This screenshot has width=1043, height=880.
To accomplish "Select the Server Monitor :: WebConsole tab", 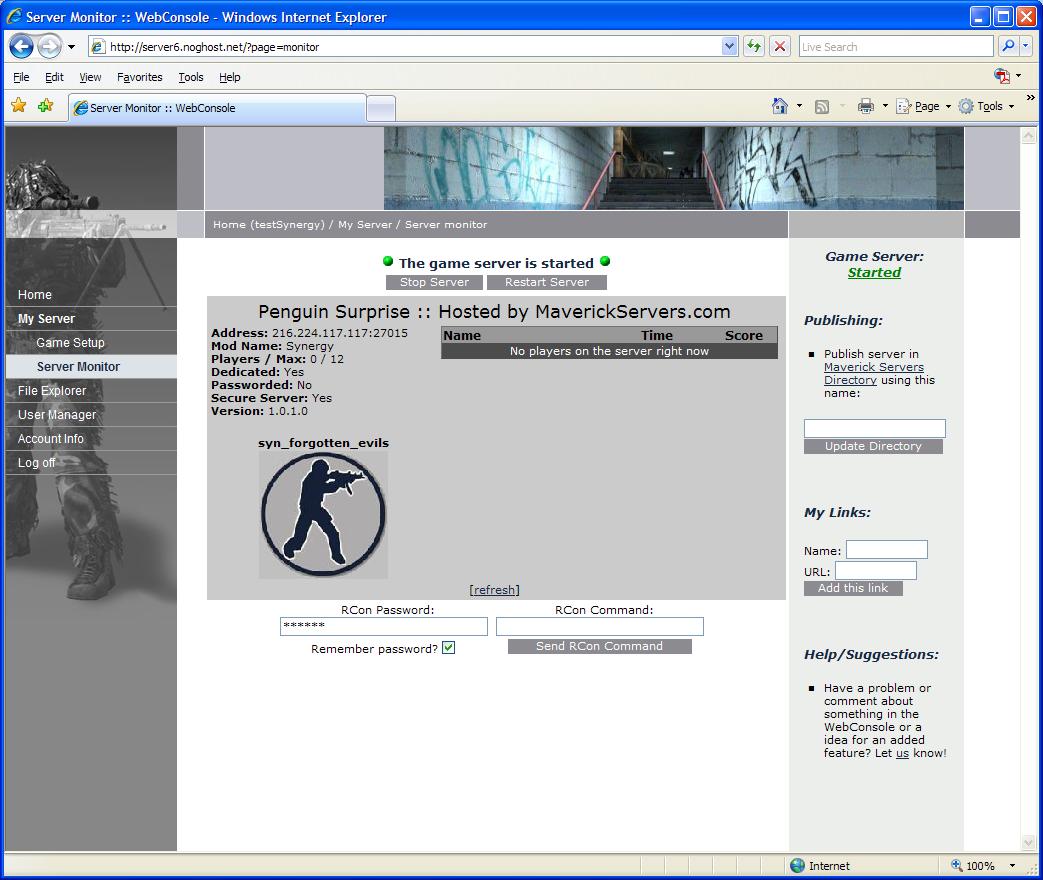I will click(218, 108).
